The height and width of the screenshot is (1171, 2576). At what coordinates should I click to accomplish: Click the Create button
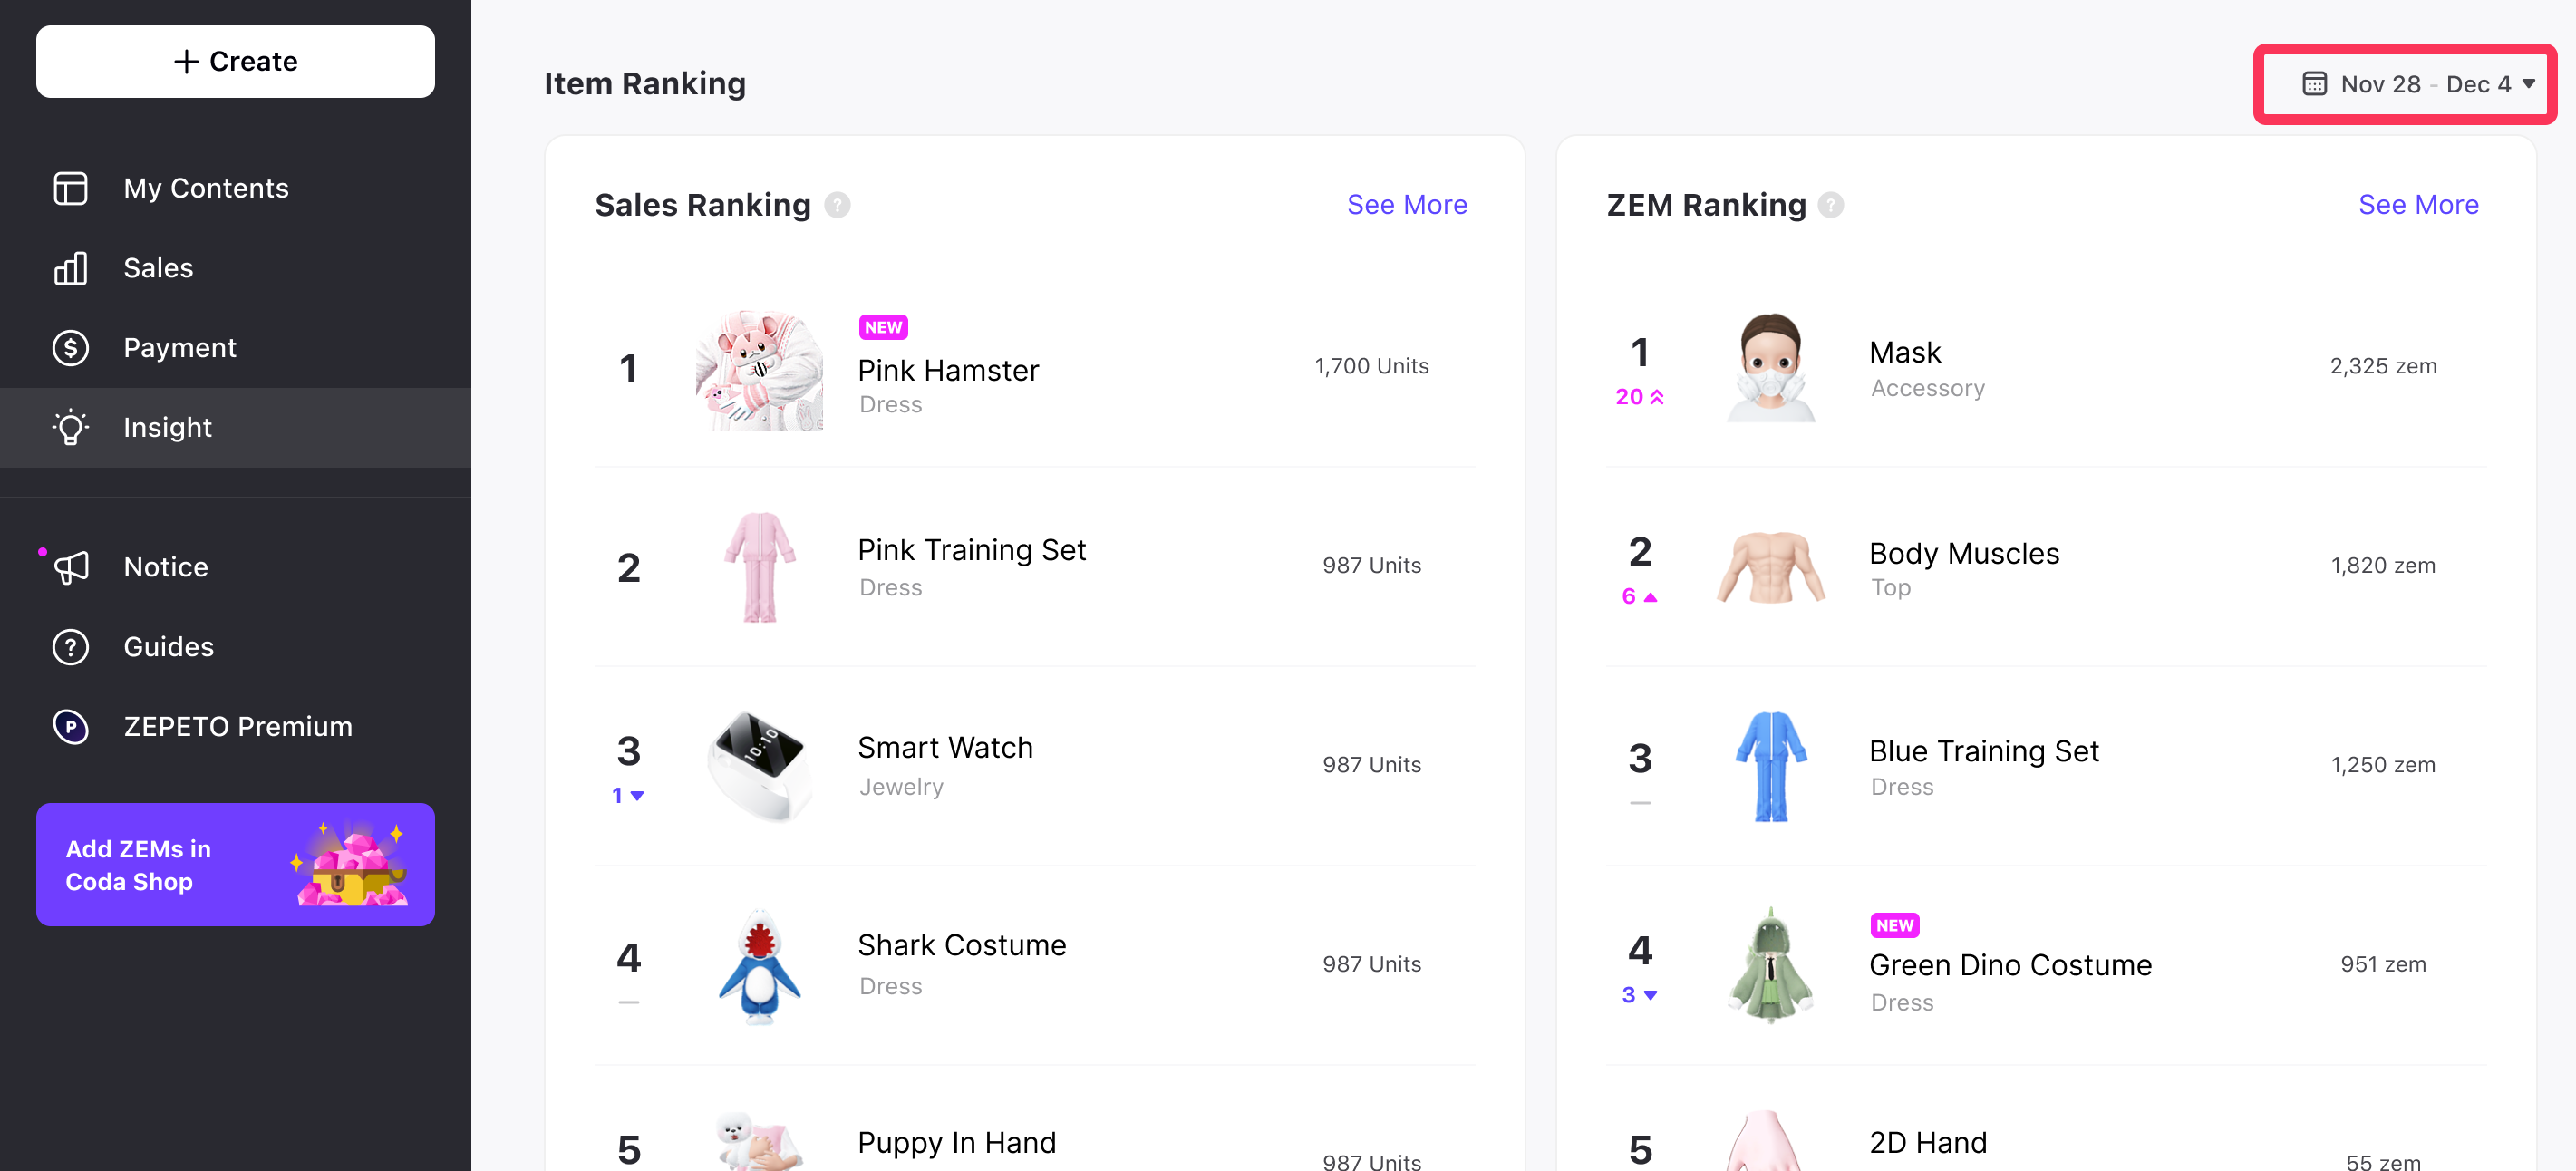[235, 61]
